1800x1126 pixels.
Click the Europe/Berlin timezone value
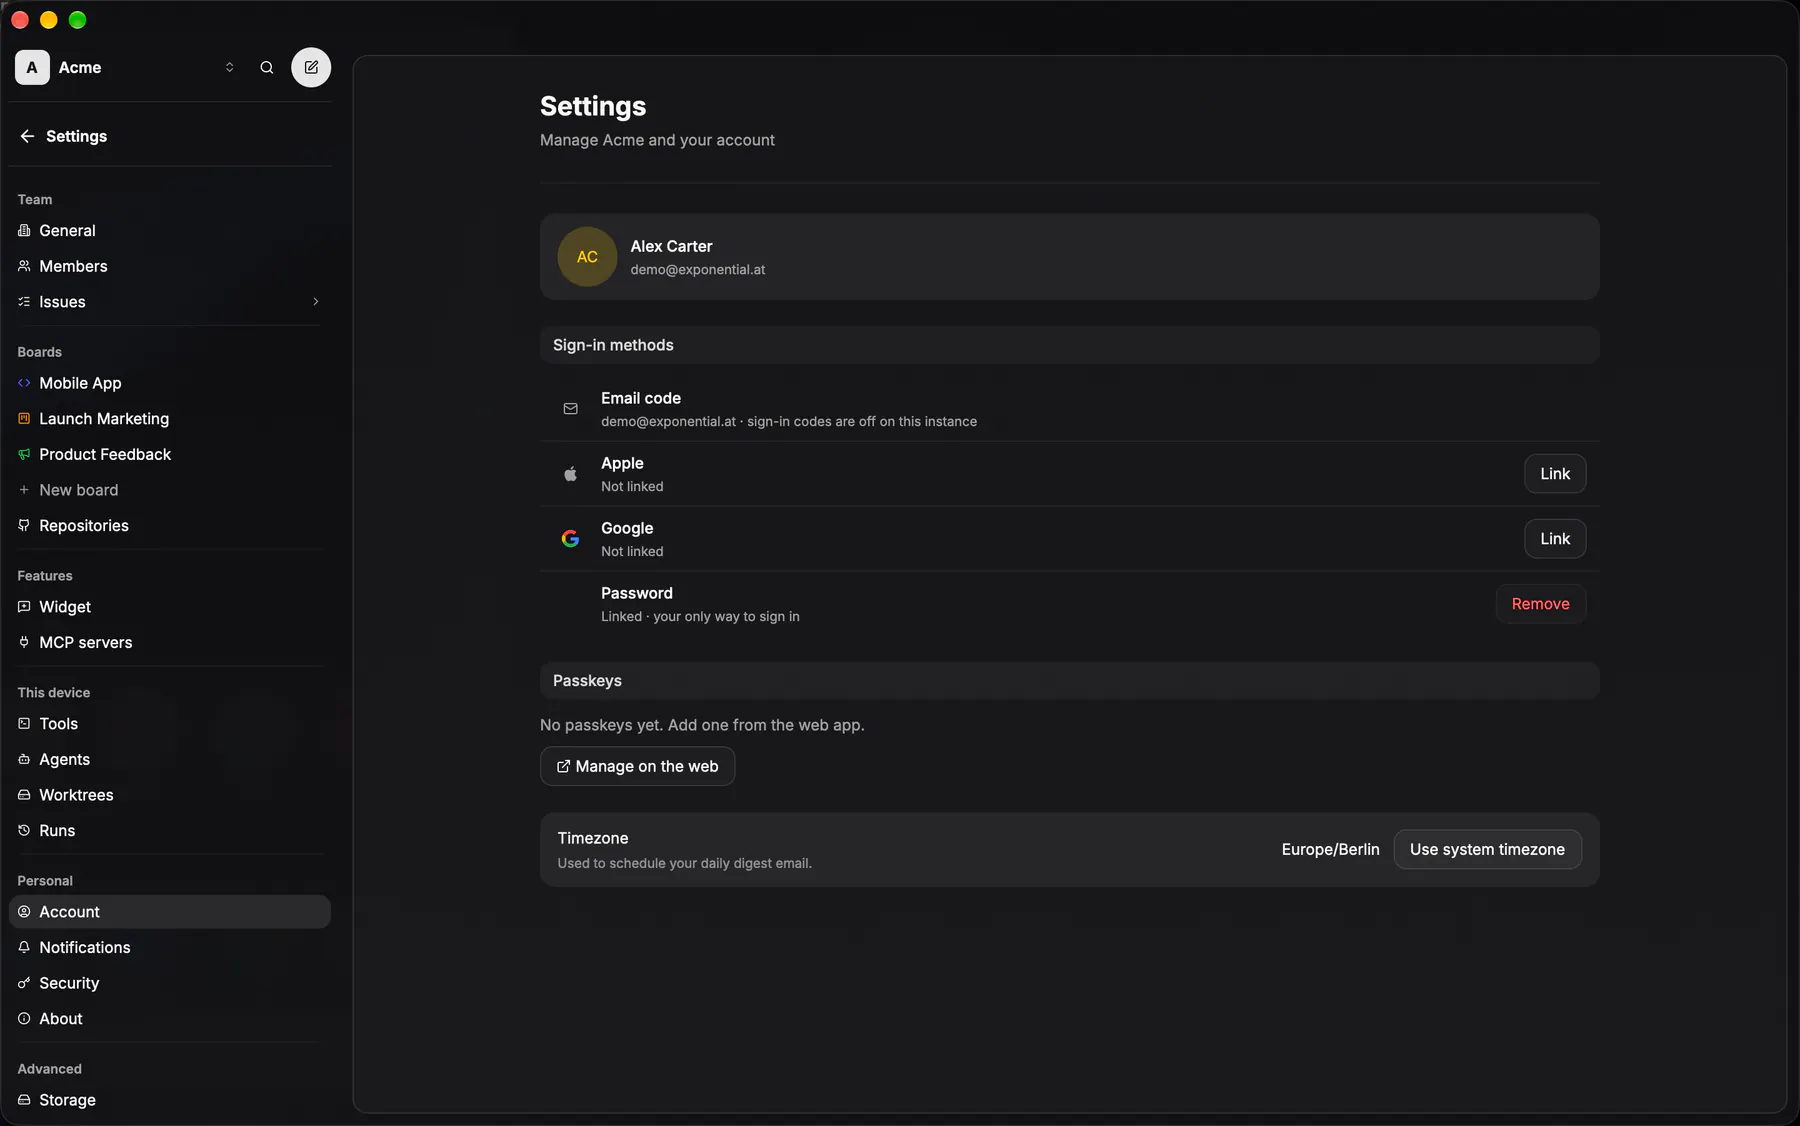1330,849
